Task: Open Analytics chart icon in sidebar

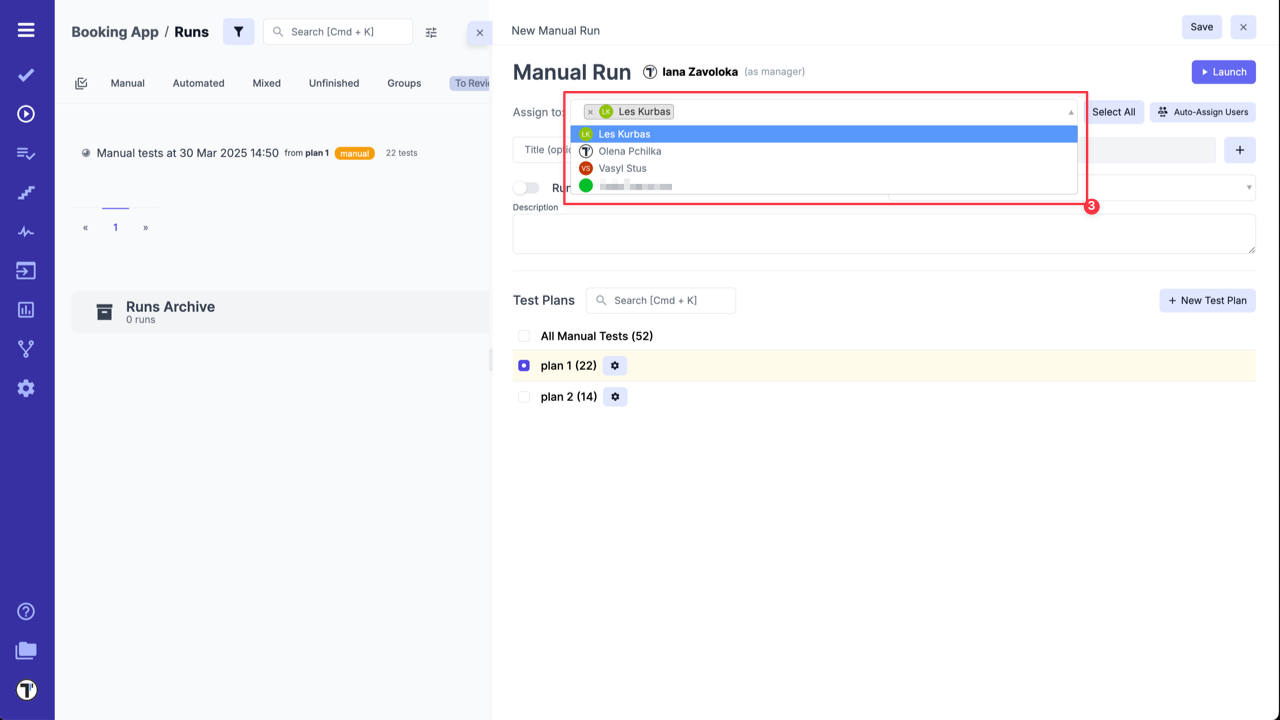Action: (26, 310)
